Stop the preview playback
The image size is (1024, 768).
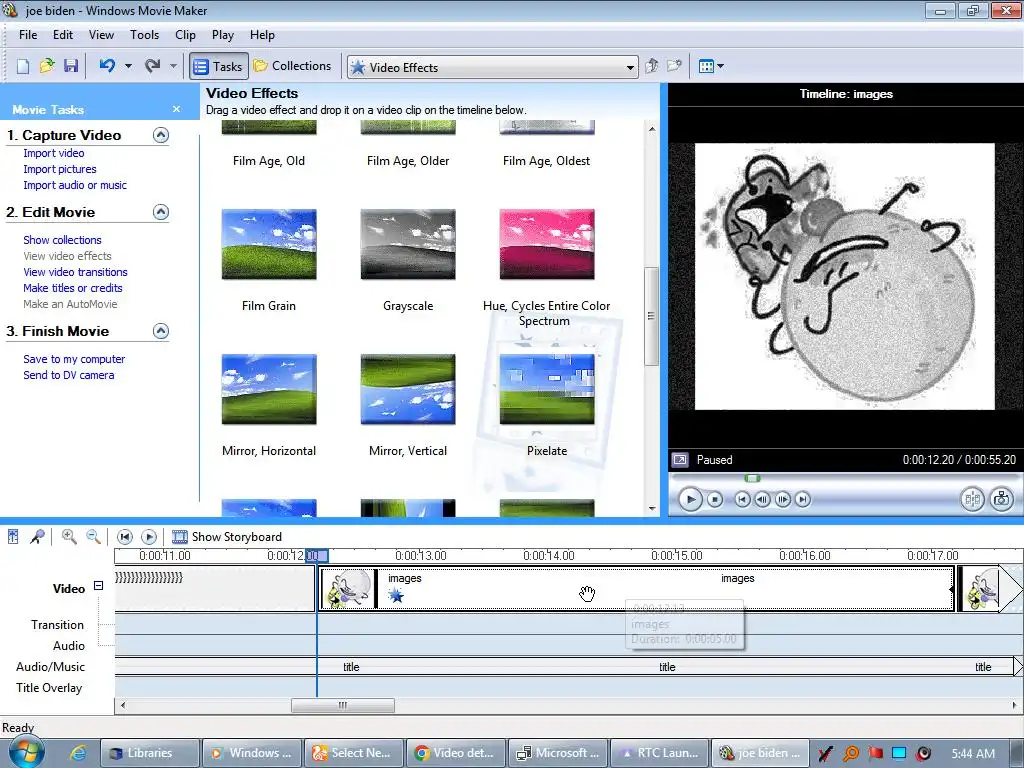715,500
